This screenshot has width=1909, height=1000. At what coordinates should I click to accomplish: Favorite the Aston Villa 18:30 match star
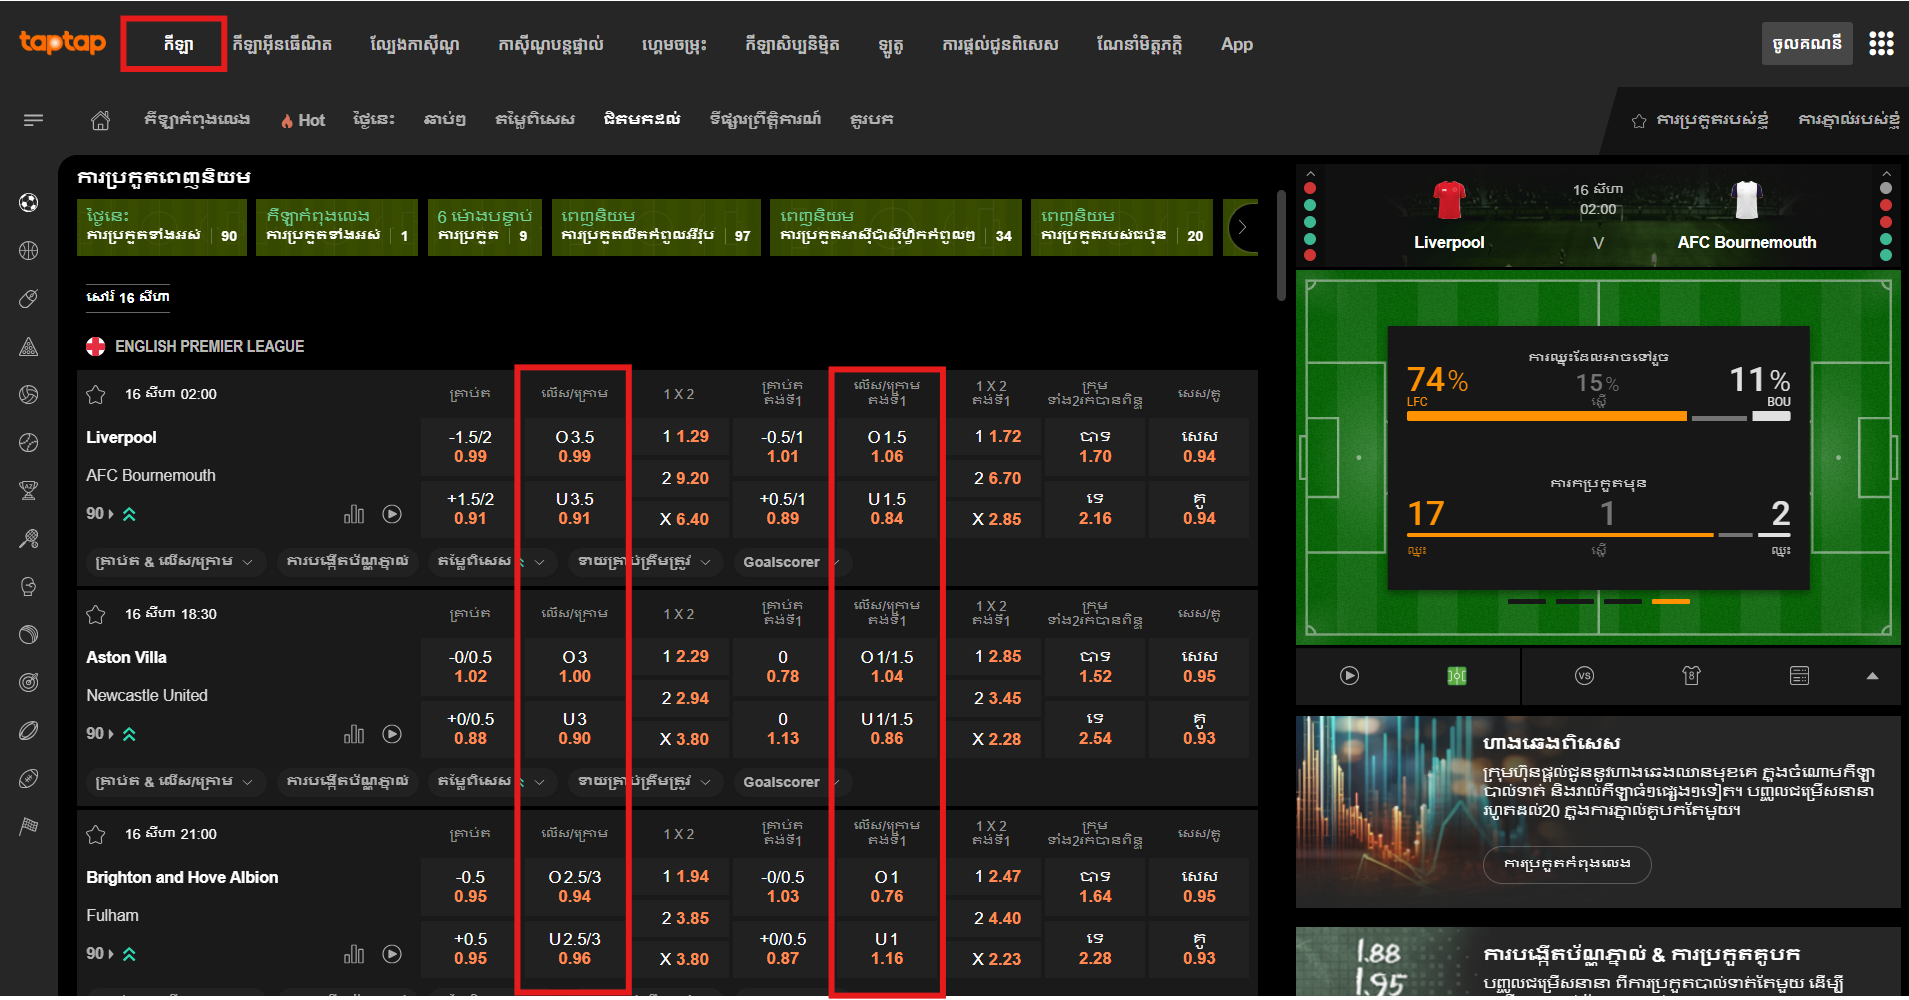[x=96, y=614]
